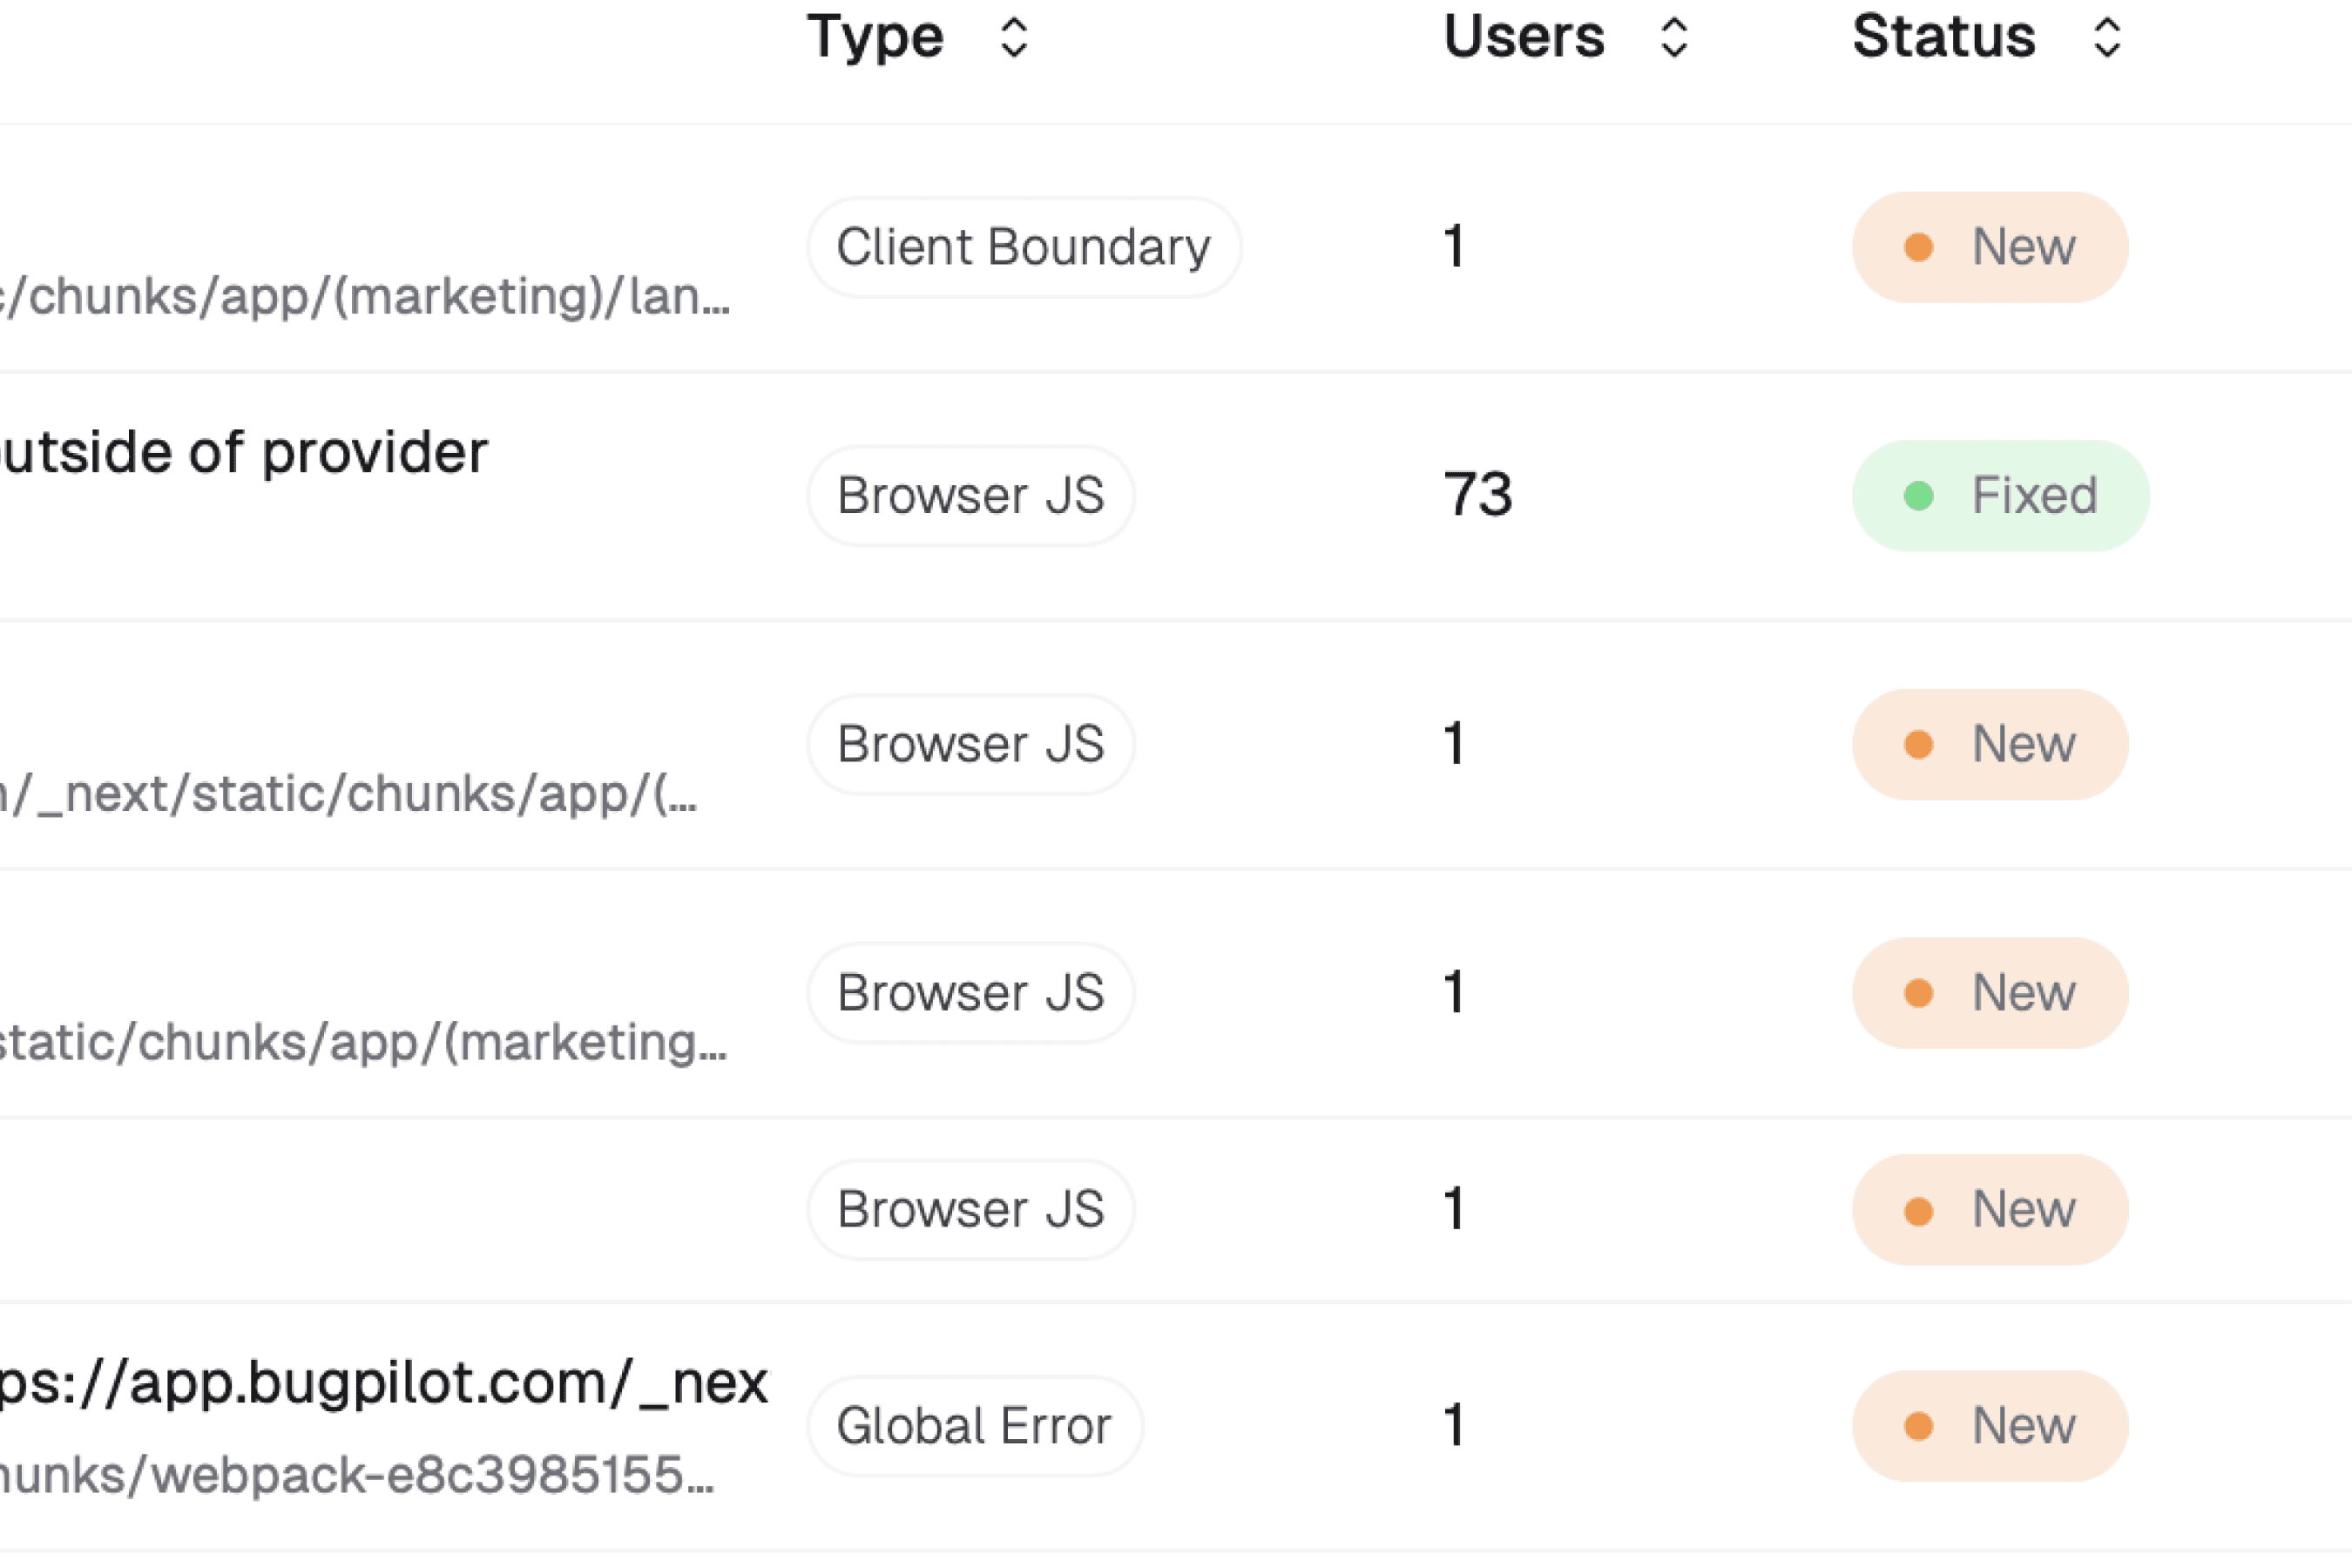The image size is (2352, 1568).
Task: Select the Client Boundary type badge
Action: pos(1023,247)
